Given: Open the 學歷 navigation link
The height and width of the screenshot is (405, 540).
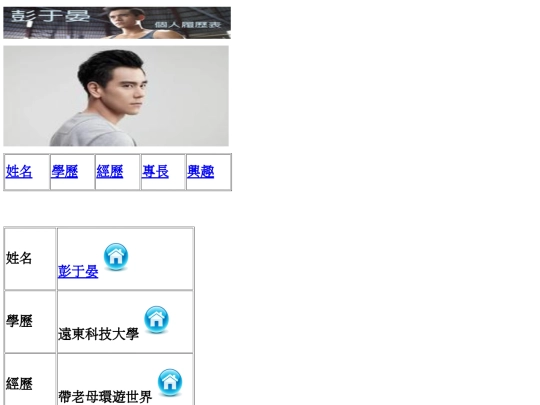Looking at the screenshot, I should coord(65,172).
